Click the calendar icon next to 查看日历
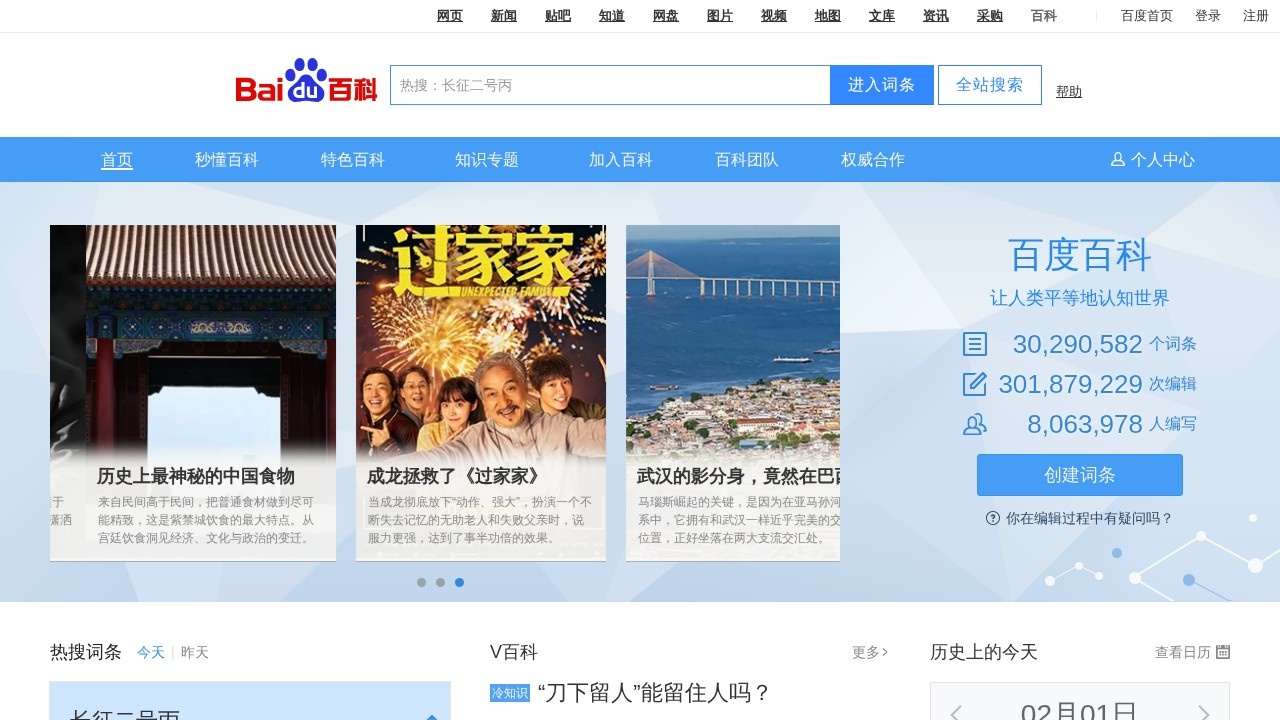1280x720 pixels. [1223, 652]
